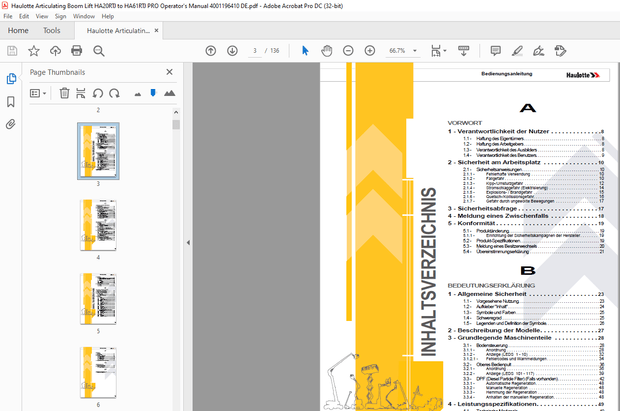Open the Edit menu
The image size is (620, 411).
[x=24, y=16]
